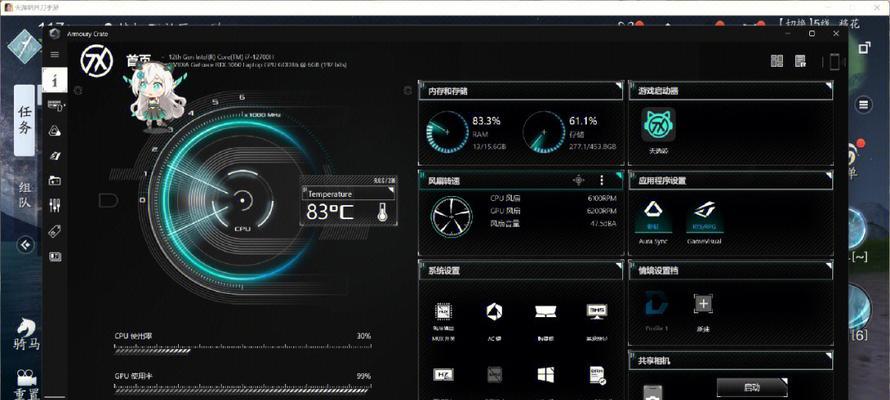Open fan speed panel three-dot menu
890x400 pixels.
tap(602, 180)
